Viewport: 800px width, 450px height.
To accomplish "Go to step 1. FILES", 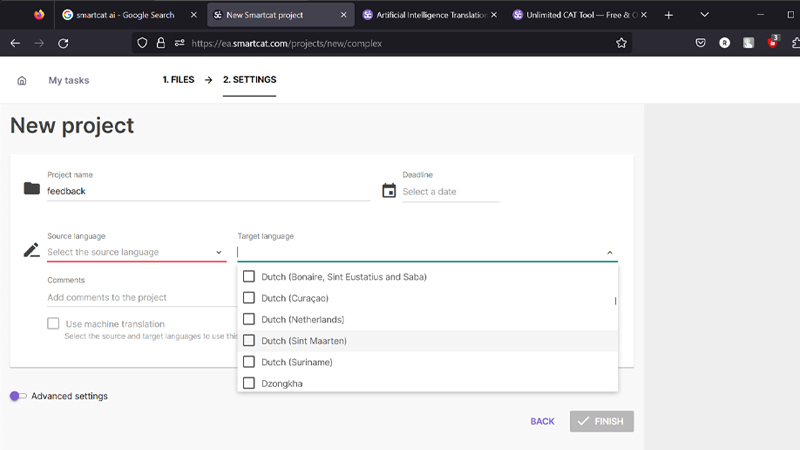I will coord(178,80).
